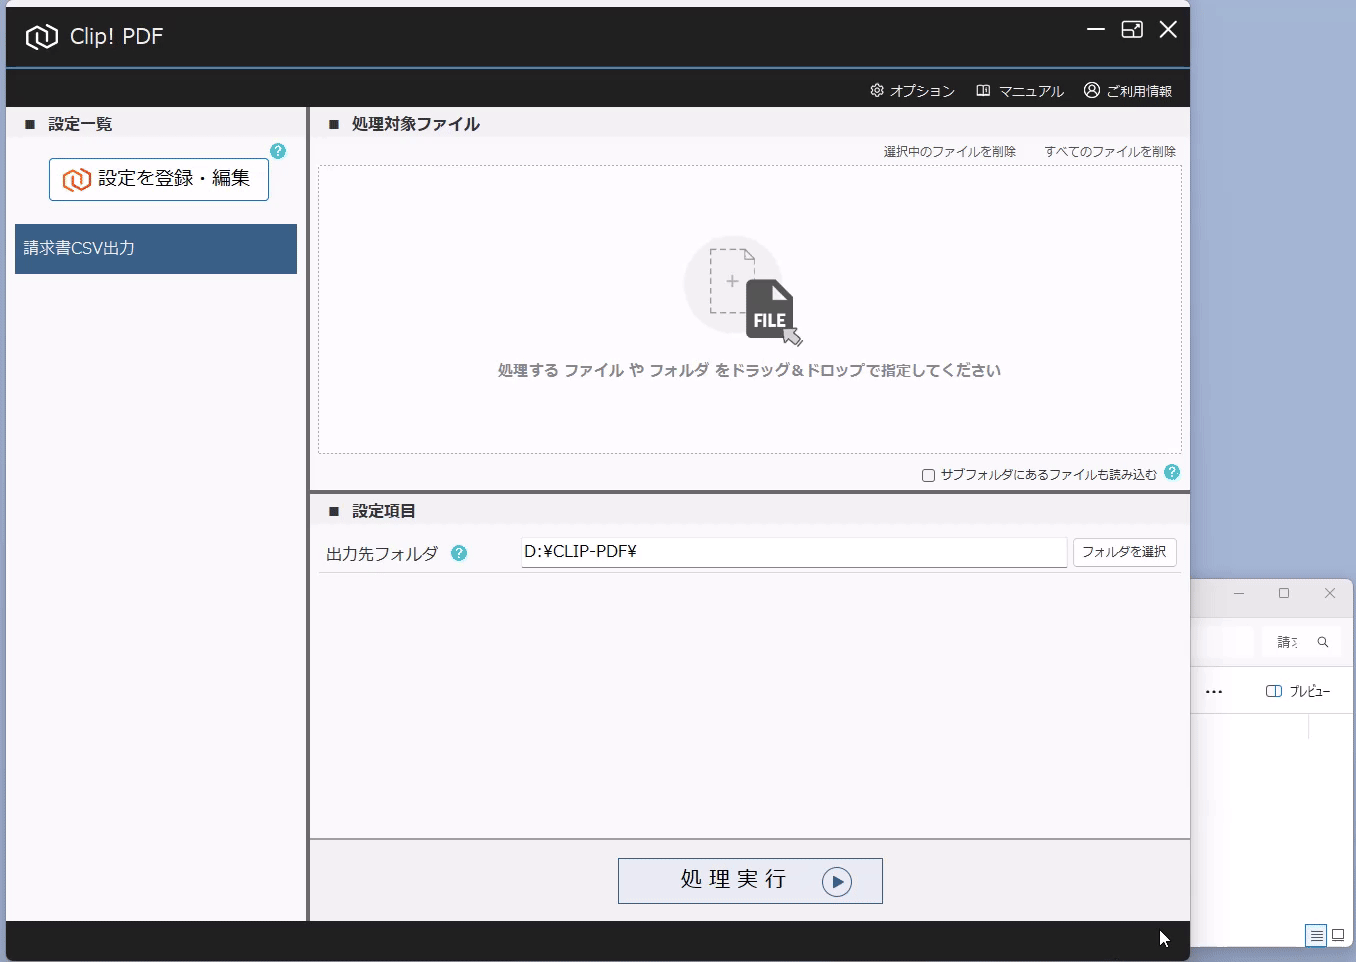Click search icon in Explorer window
1356x962 pixels.
coord(1323,642)
